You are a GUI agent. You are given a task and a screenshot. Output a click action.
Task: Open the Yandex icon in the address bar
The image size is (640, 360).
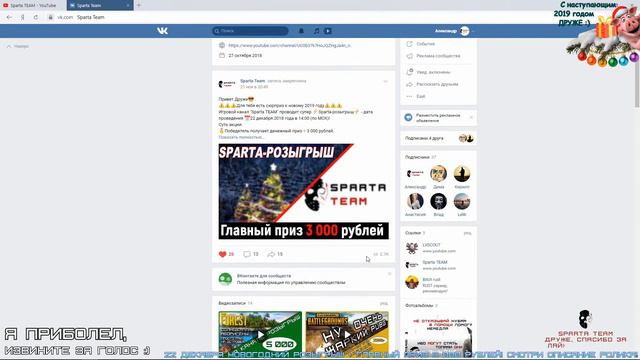pyautogui.click(x=22, y=17)
